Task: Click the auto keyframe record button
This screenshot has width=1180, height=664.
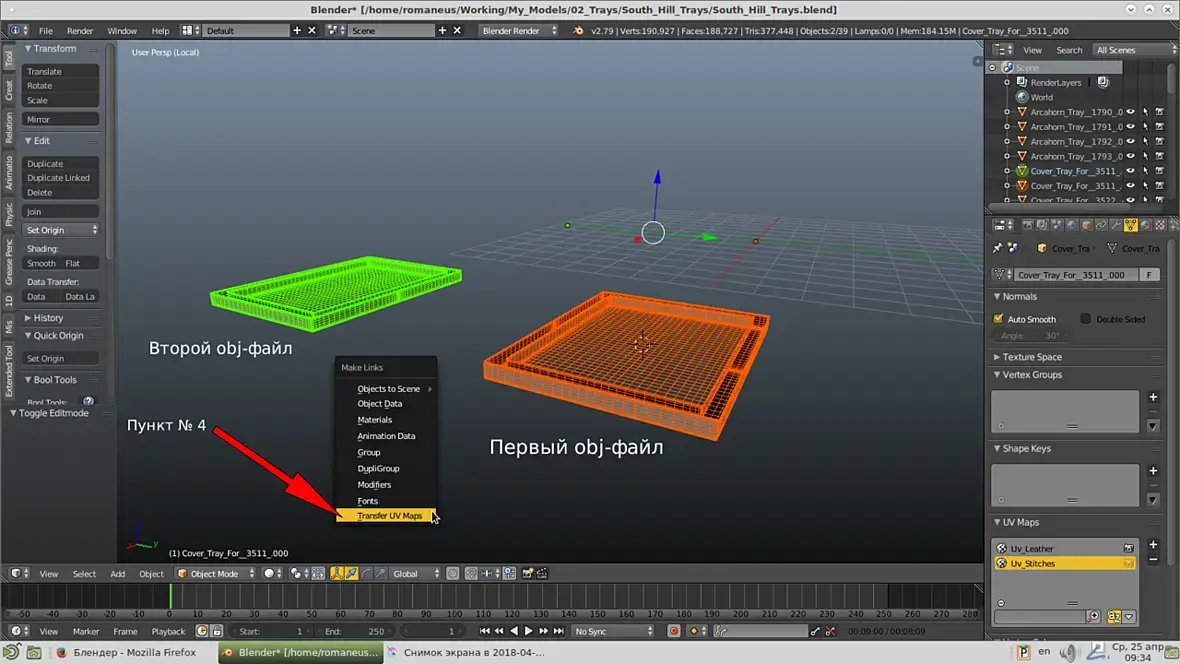Action: (674, 631)
